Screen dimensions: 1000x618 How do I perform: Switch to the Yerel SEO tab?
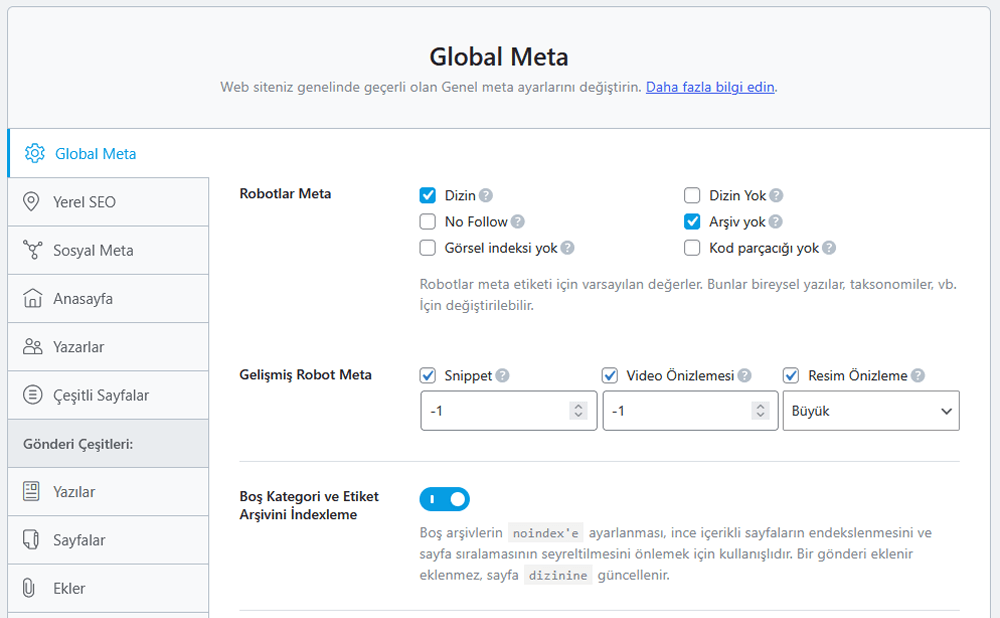(x=108, y=202)
